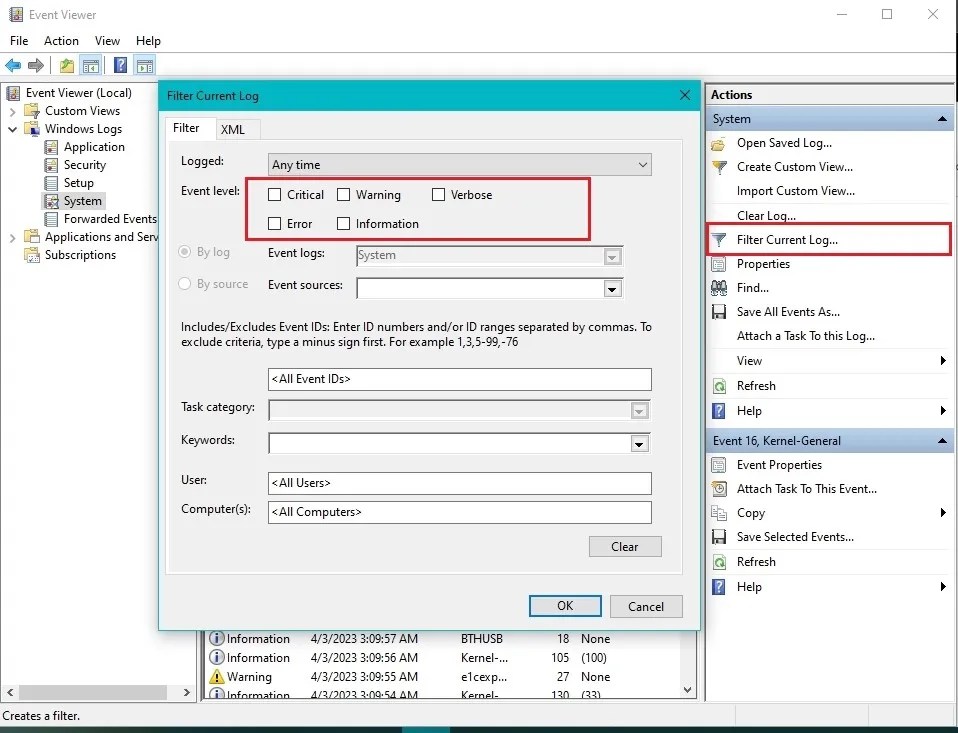The image size is (958, 733).
Task: Click the Clear button in filter dialog
Action: pyautogui.click(x=625, y=546)
